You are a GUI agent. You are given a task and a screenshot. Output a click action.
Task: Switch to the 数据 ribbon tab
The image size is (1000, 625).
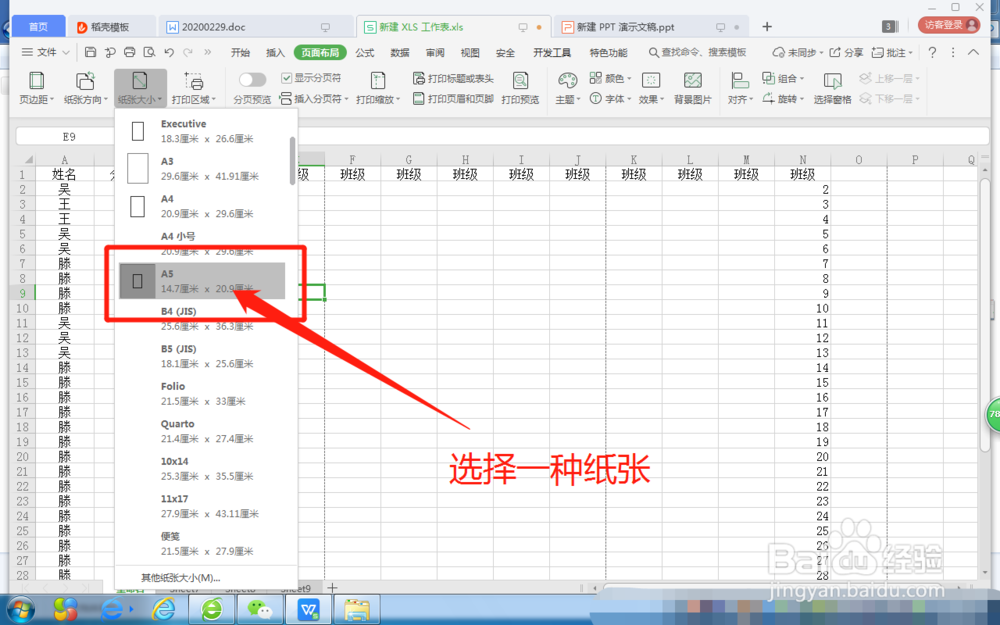coord(400,52)
